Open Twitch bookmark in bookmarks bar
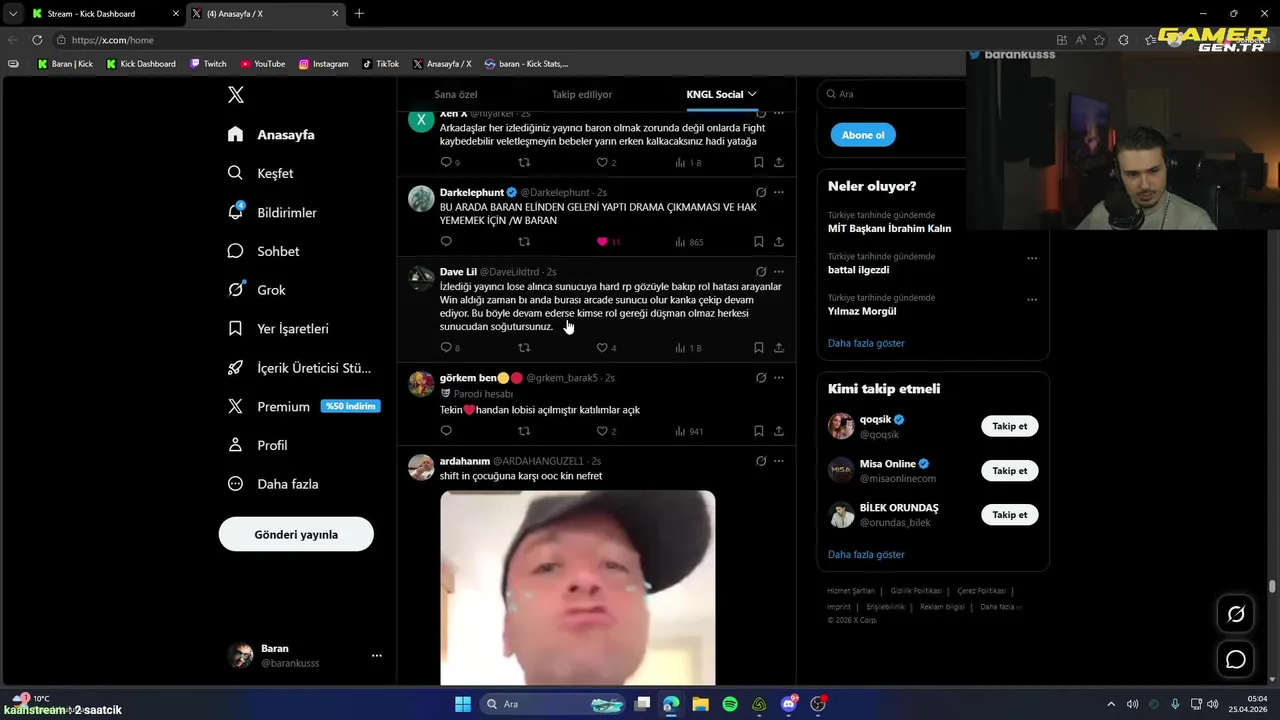This screenshot has width=1280, height=720. 208,64
